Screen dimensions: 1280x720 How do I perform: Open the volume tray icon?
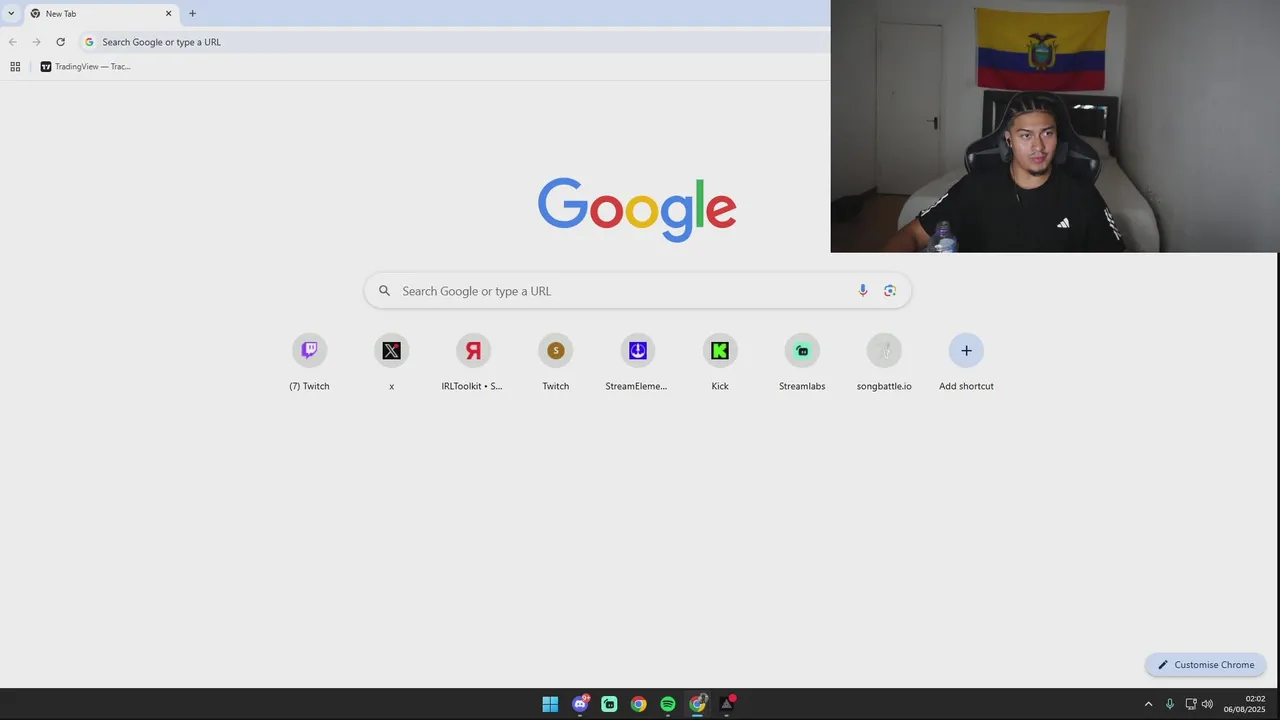click(1207, 704)
